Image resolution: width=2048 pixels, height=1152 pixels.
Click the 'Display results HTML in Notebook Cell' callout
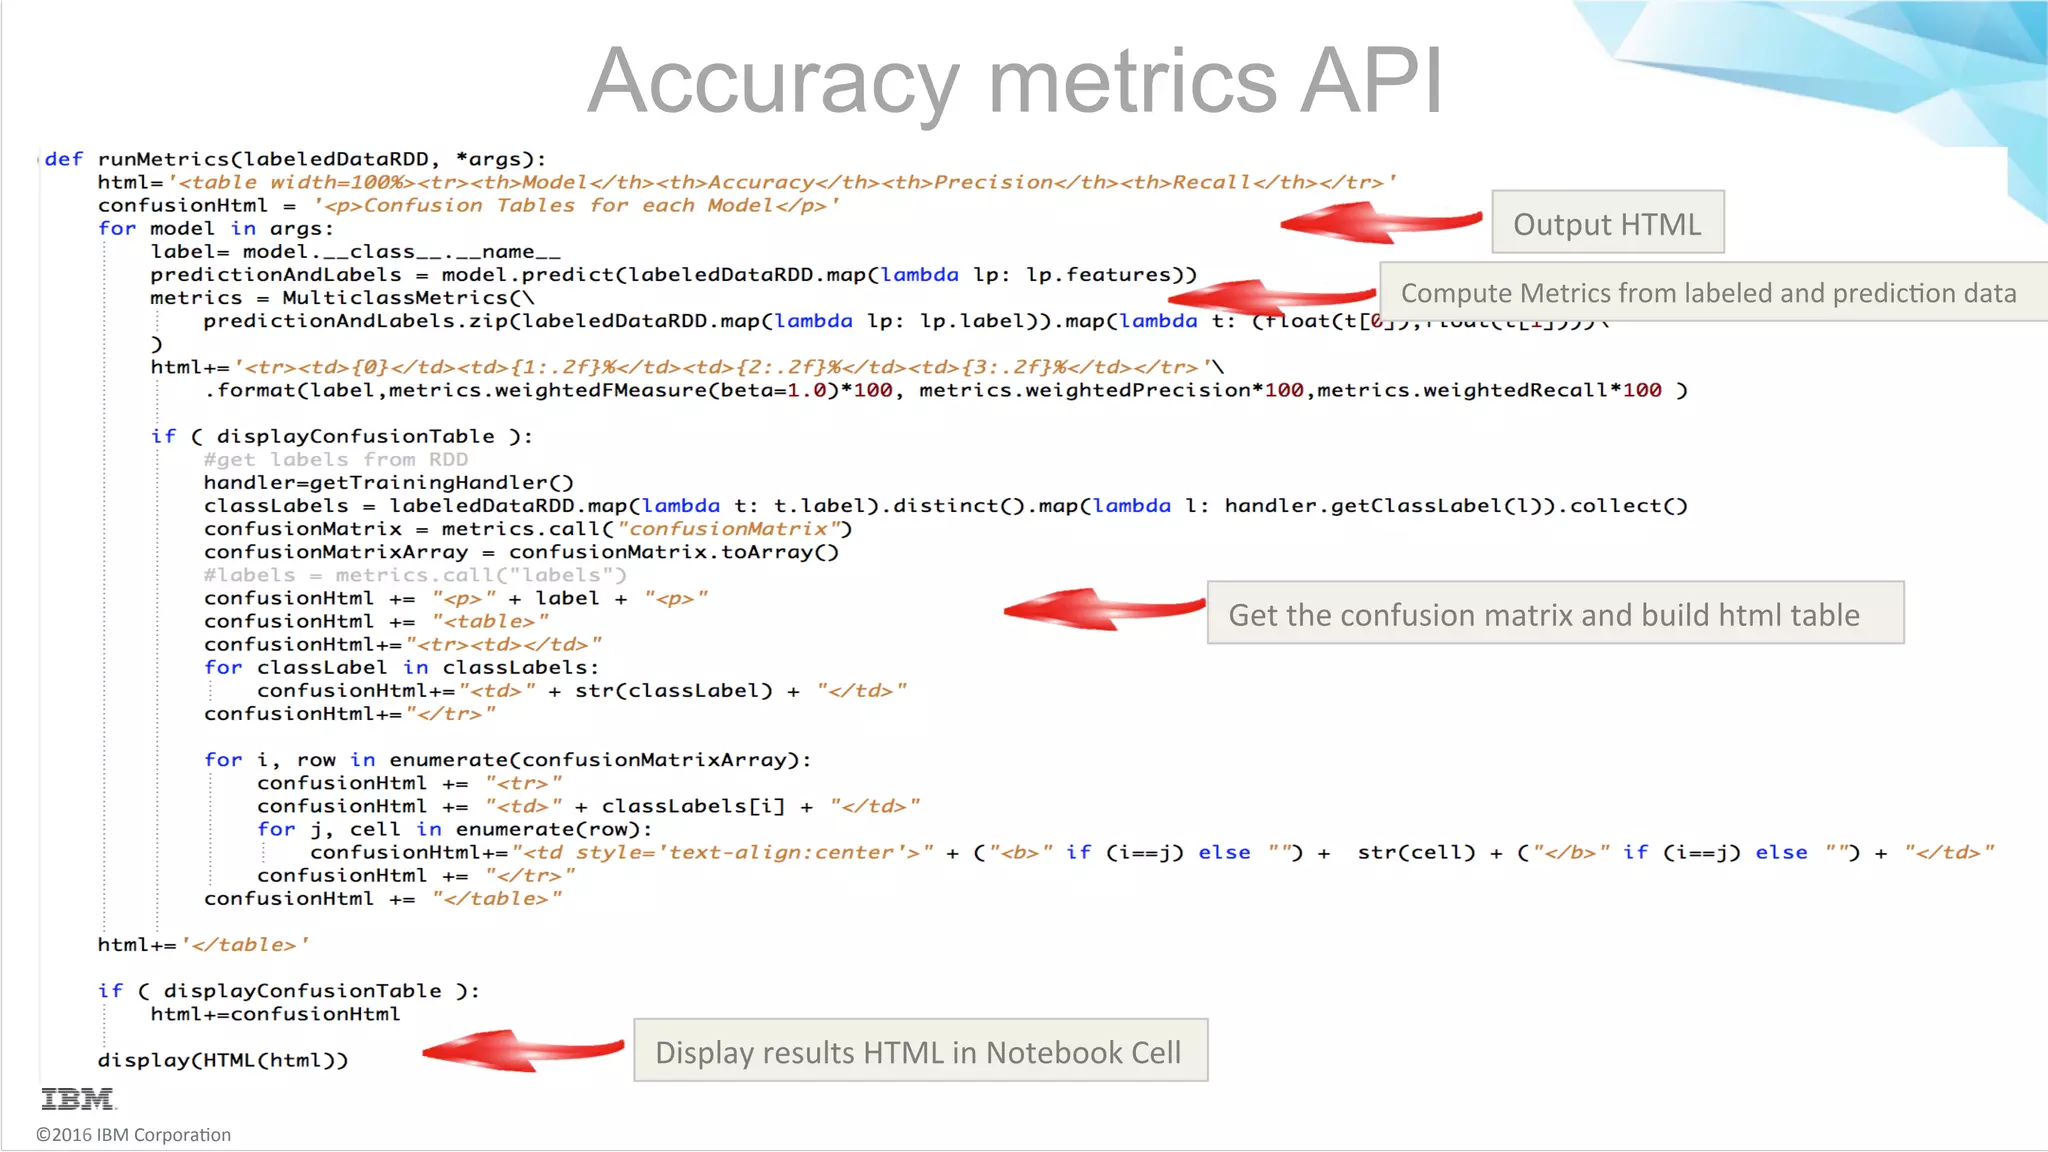click(x=920, y=1051)
